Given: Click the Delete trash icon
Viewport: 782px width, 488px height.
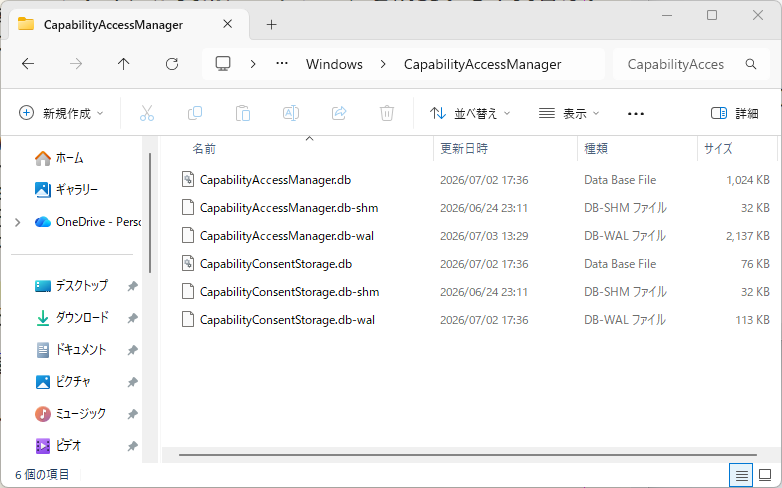Looking at the screenshot, I should 387,113.
